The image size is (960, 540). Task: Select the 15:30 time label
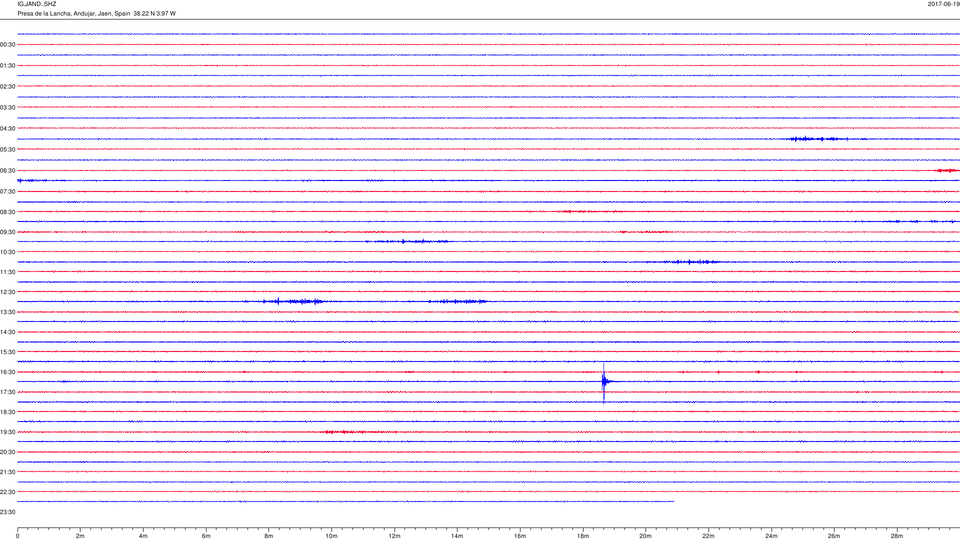tap(8, 352)
